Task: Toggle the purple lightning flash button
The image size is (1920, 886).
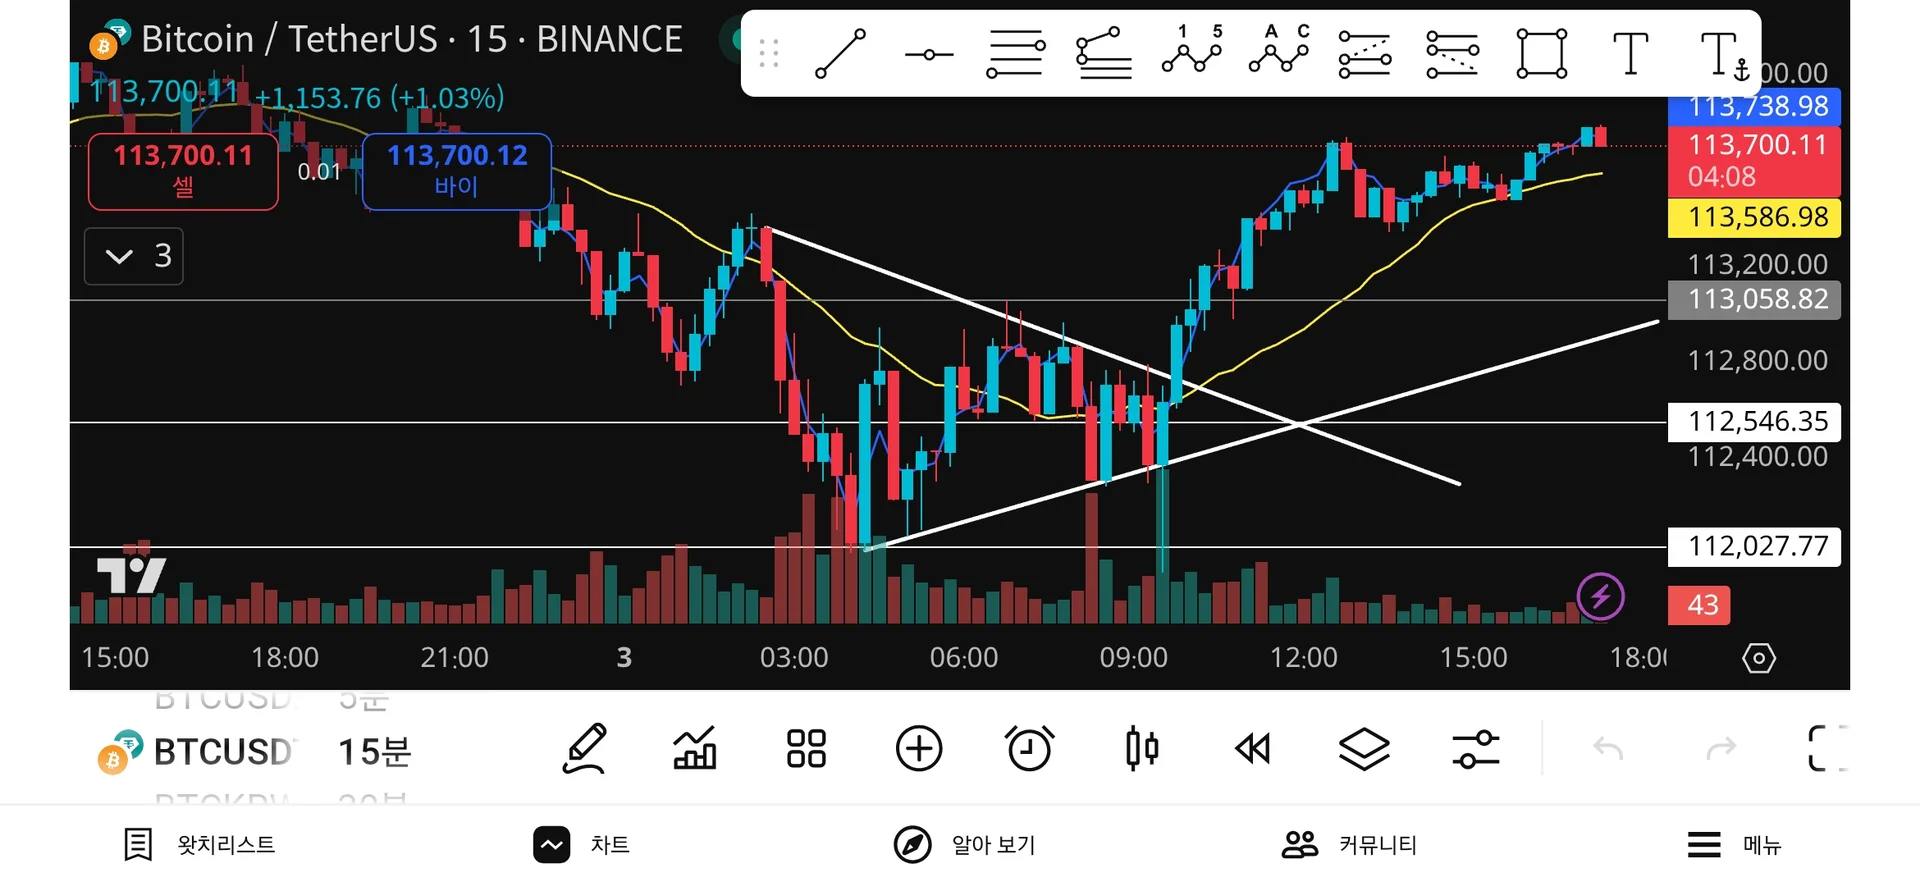Action: [1599, 597]
